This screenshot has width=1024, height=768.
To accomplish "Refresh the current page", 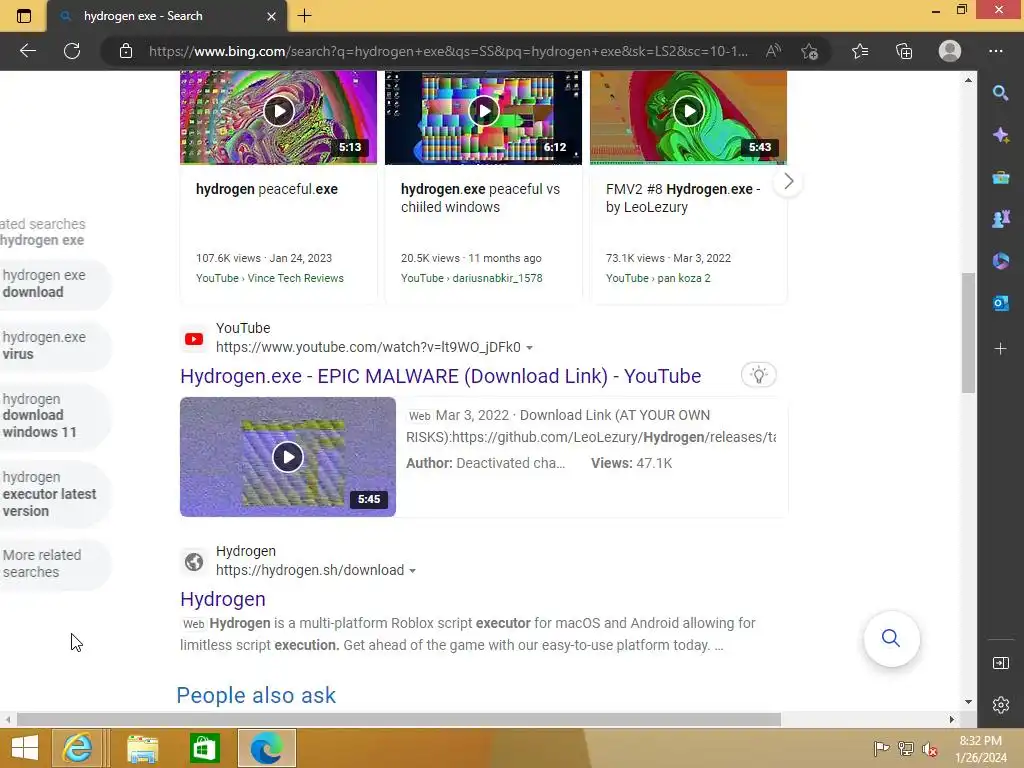I will pyautogui.click(x=72, y=51).
